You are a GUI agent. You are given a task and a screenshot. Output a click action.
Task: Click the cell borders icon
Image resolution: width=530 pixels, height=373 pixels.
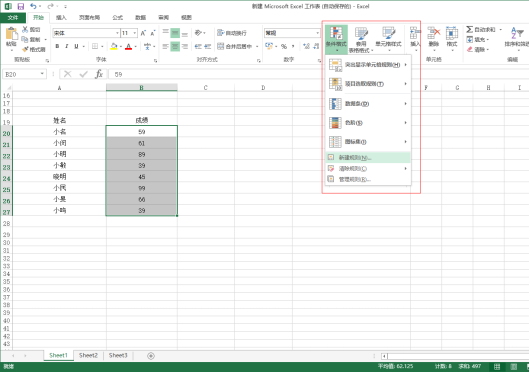95,46
